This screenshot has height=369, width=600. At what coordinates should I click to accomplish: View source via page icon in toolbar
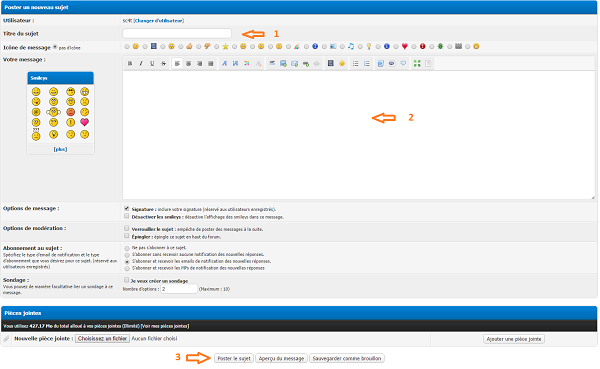pyautogui.click(x=428, y=64)
